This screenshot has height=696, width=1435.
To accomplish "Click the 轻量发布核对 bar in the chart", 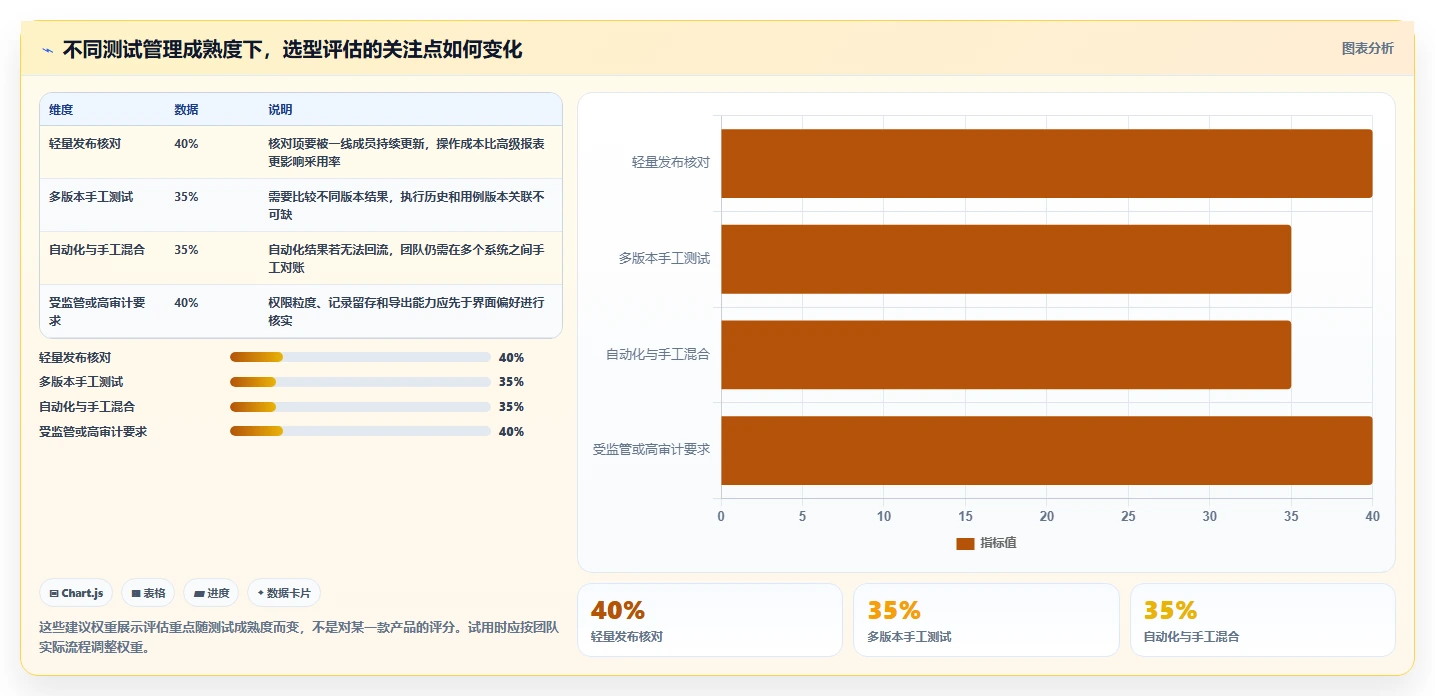I will point(1046,163).
